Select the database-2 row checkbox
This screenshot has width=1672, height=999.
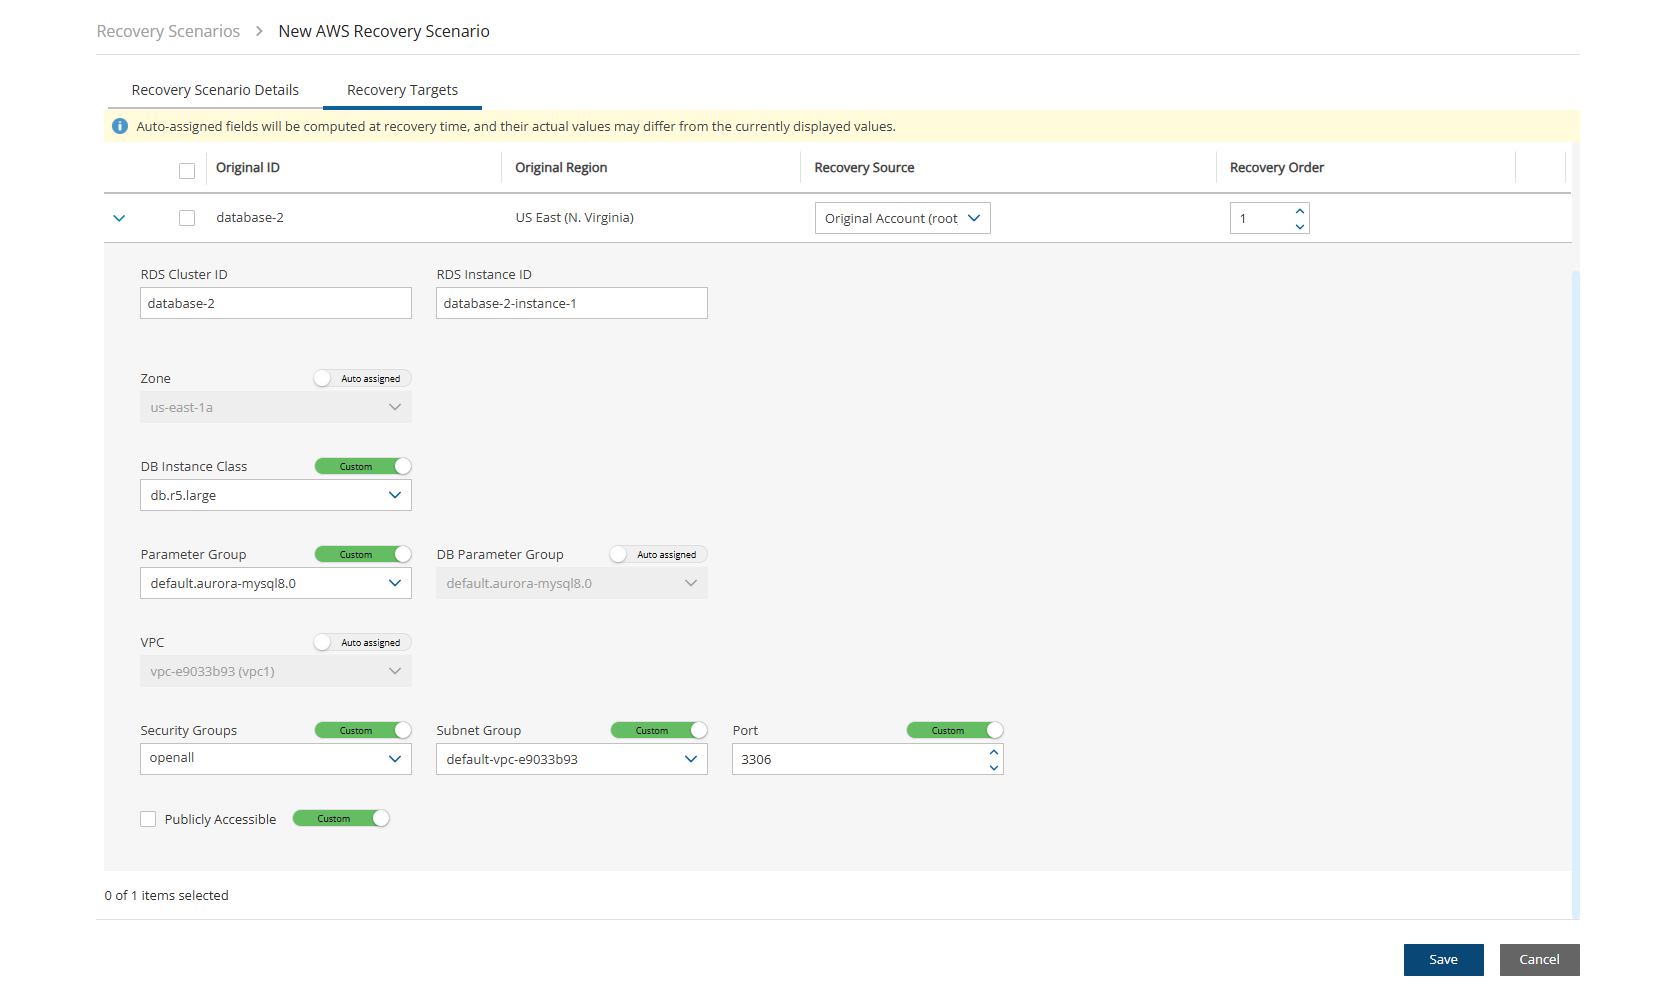pos(187,218)
